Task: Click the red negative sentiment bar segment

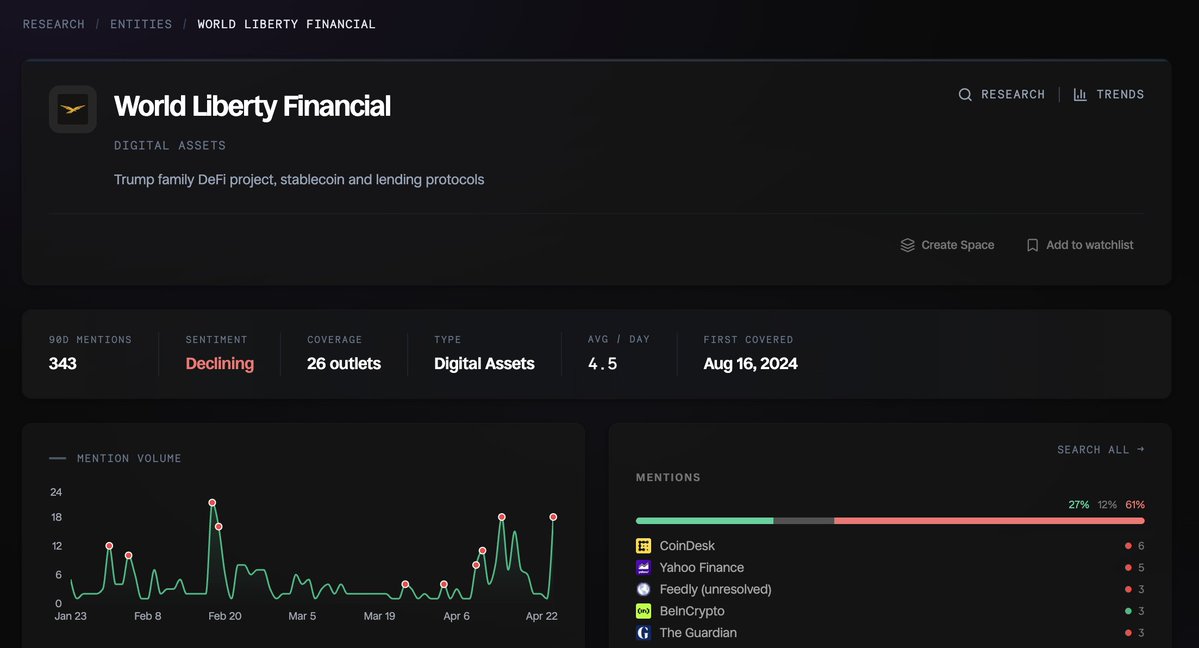Action: point(989,520)
